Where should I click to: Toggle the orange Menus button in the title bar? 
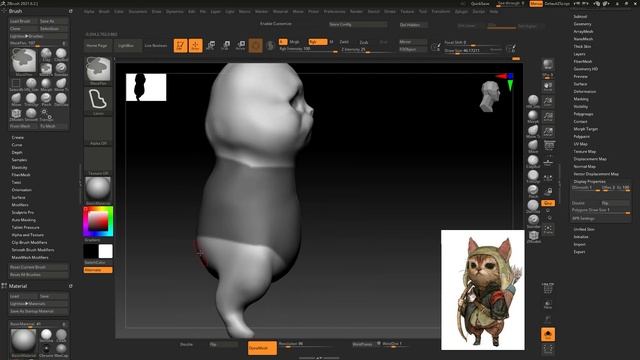click(536, 4)
